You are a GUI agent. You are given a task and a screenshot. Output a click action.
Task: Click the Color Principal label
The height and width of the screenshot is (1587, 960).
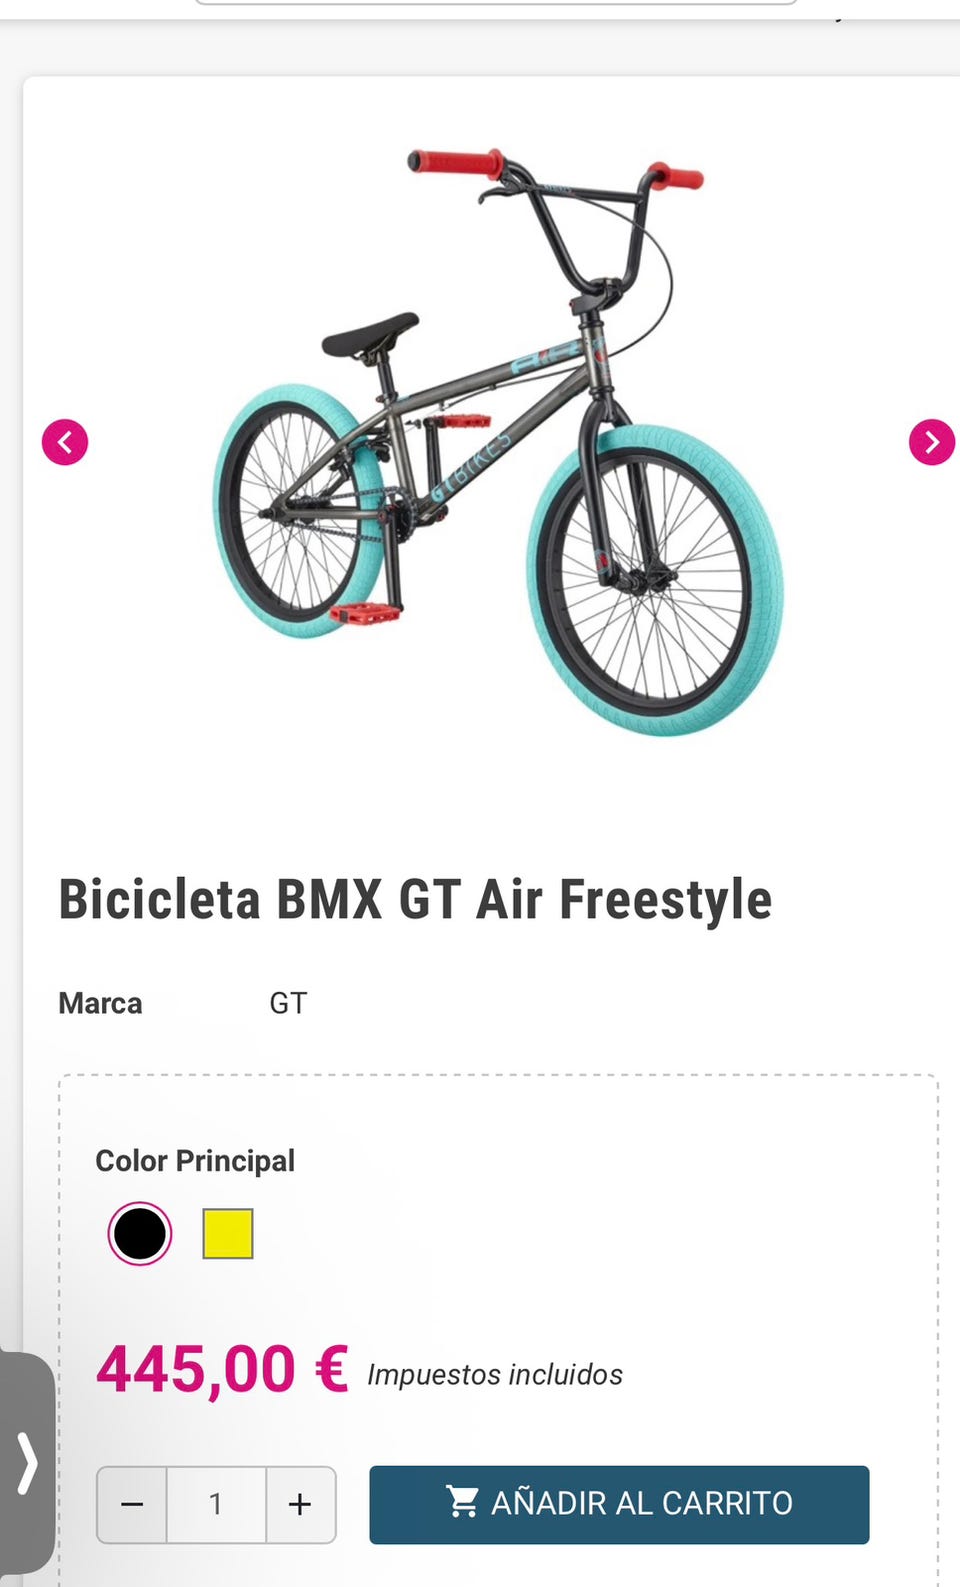[195, 1161]
